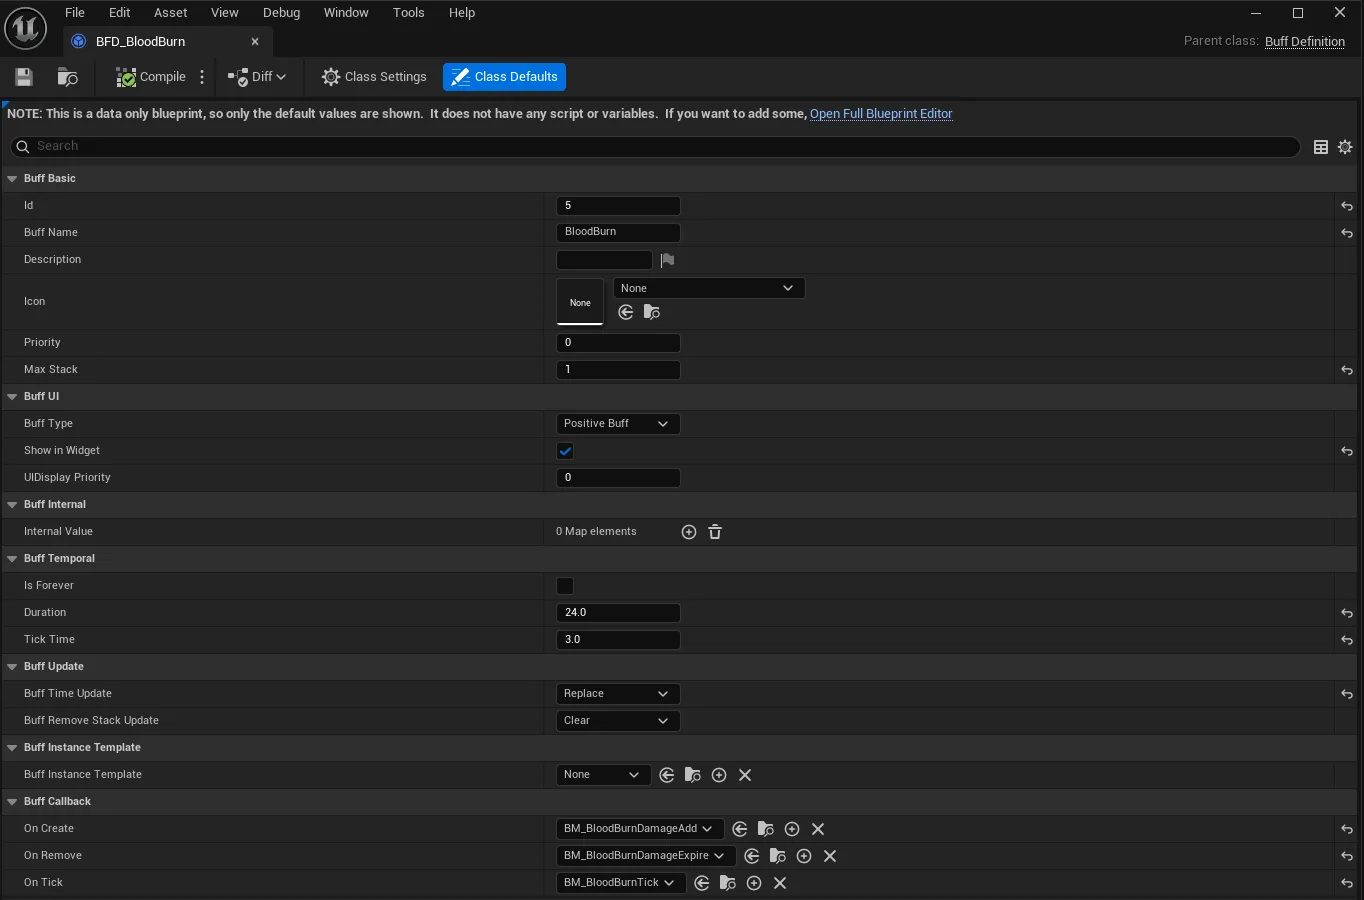Uncheck the Show in Widget checkbox
Viewport: 1364px width, 900px height.
pyautogui.click(x=565, y=451)
